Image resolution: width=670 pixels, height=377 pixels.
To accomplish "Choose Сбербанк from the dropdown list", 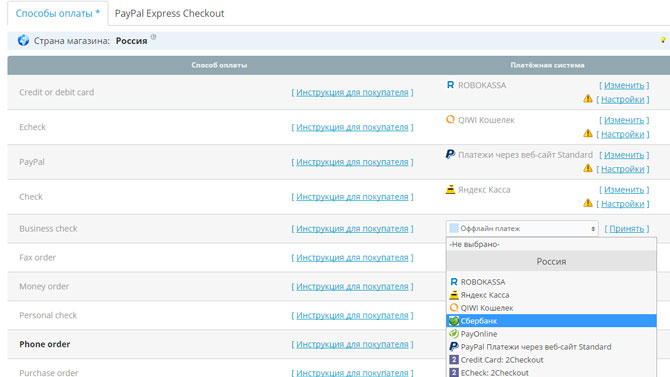I will coord(551,321).
